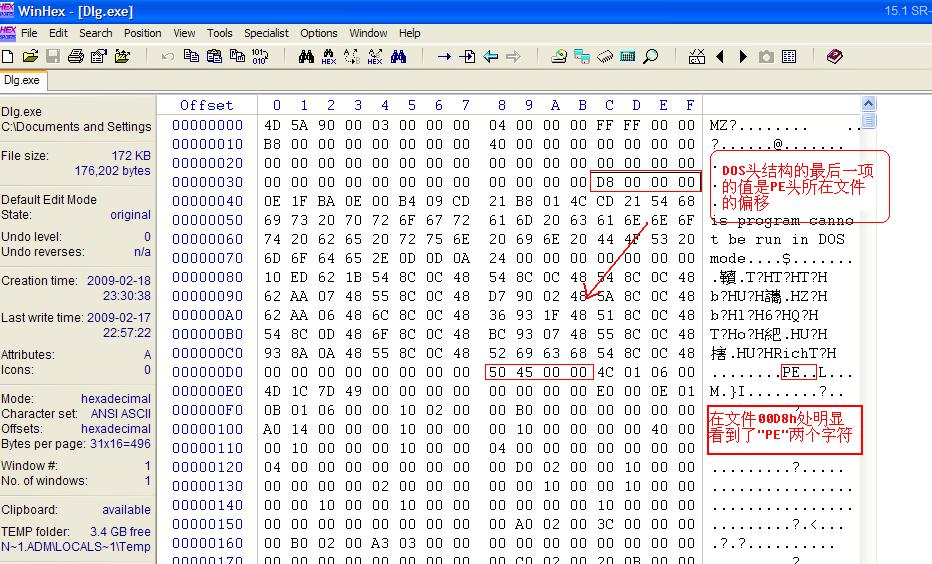Click the Go To Sector arrow-into-page icon
This screenshot has width=932, height=564.
(467, 56)
